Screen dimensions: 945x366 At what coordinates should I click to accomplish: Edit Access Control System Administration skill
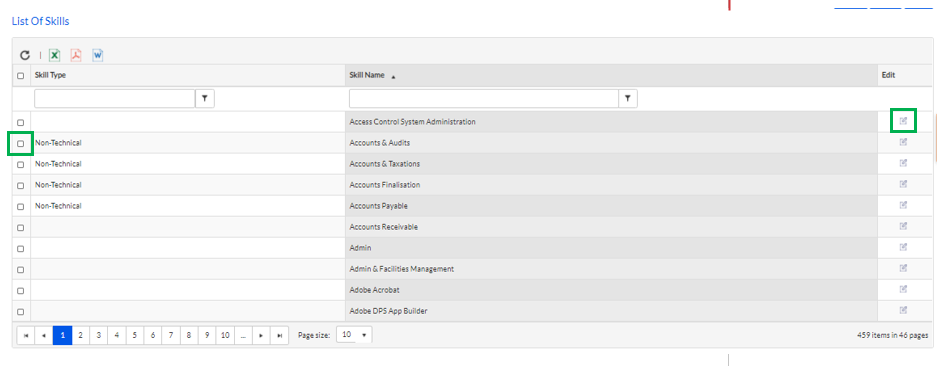[x=903, y=121]
